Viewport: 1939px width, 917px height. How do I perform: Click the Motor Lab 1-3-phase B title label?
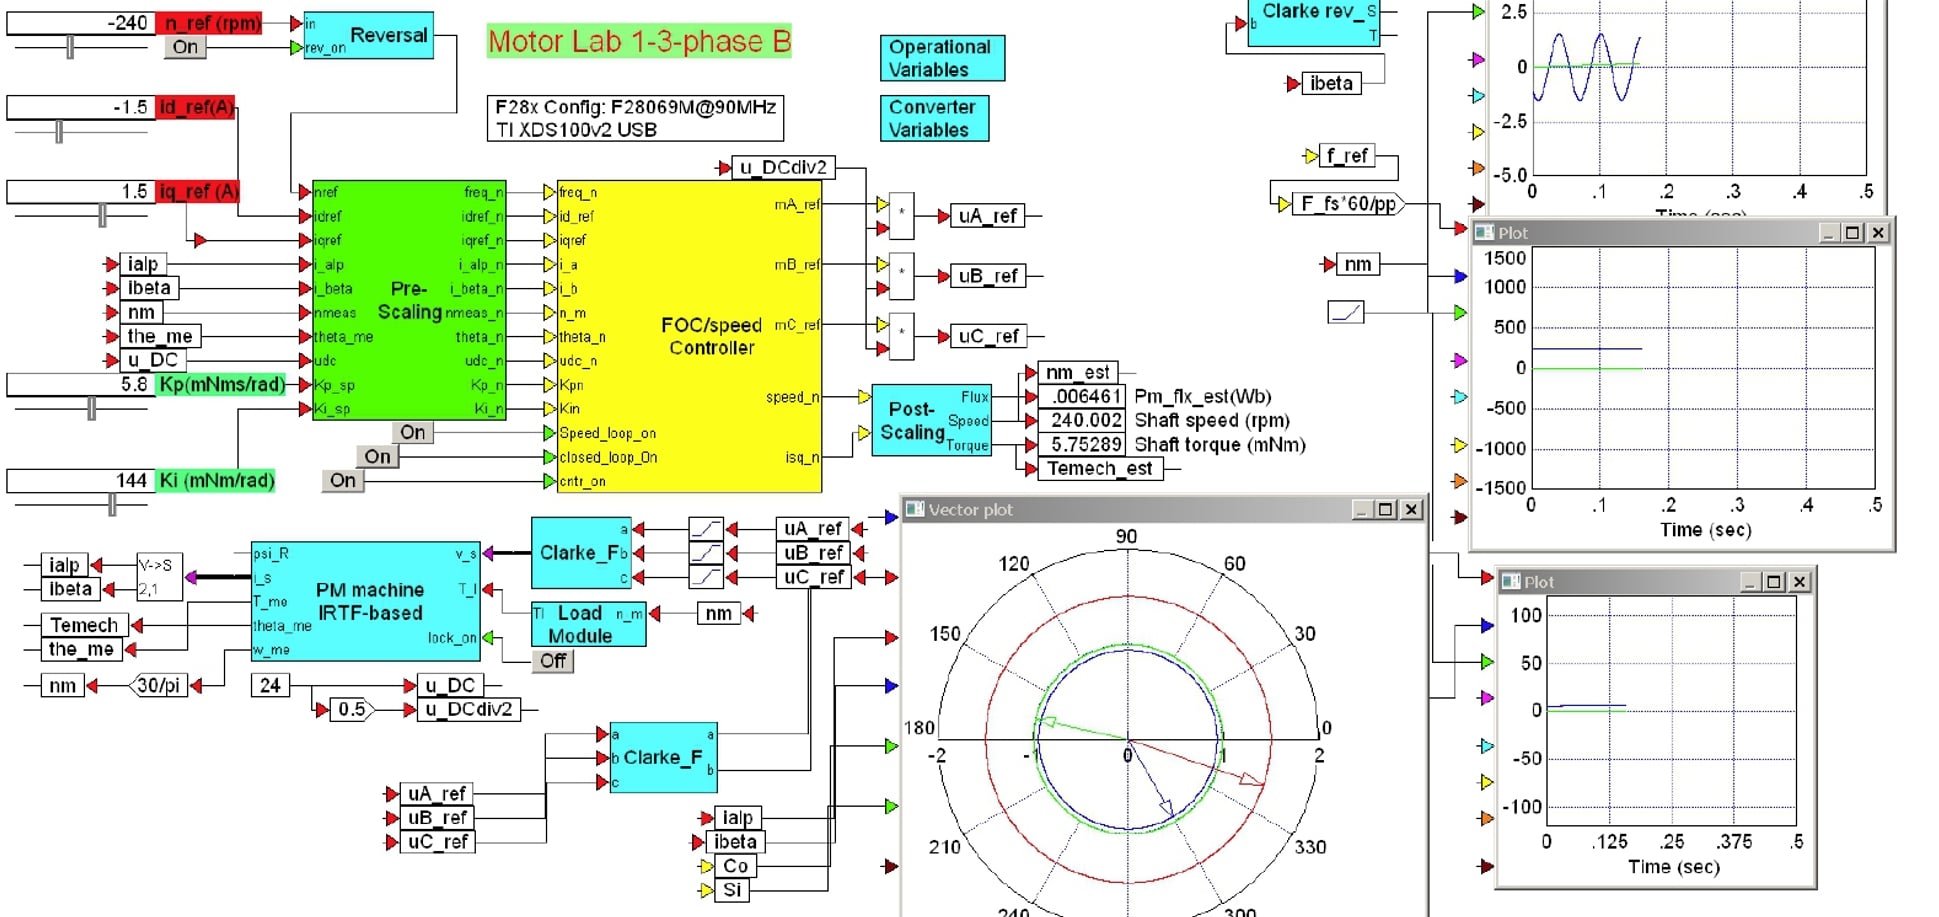coord(639,41)
